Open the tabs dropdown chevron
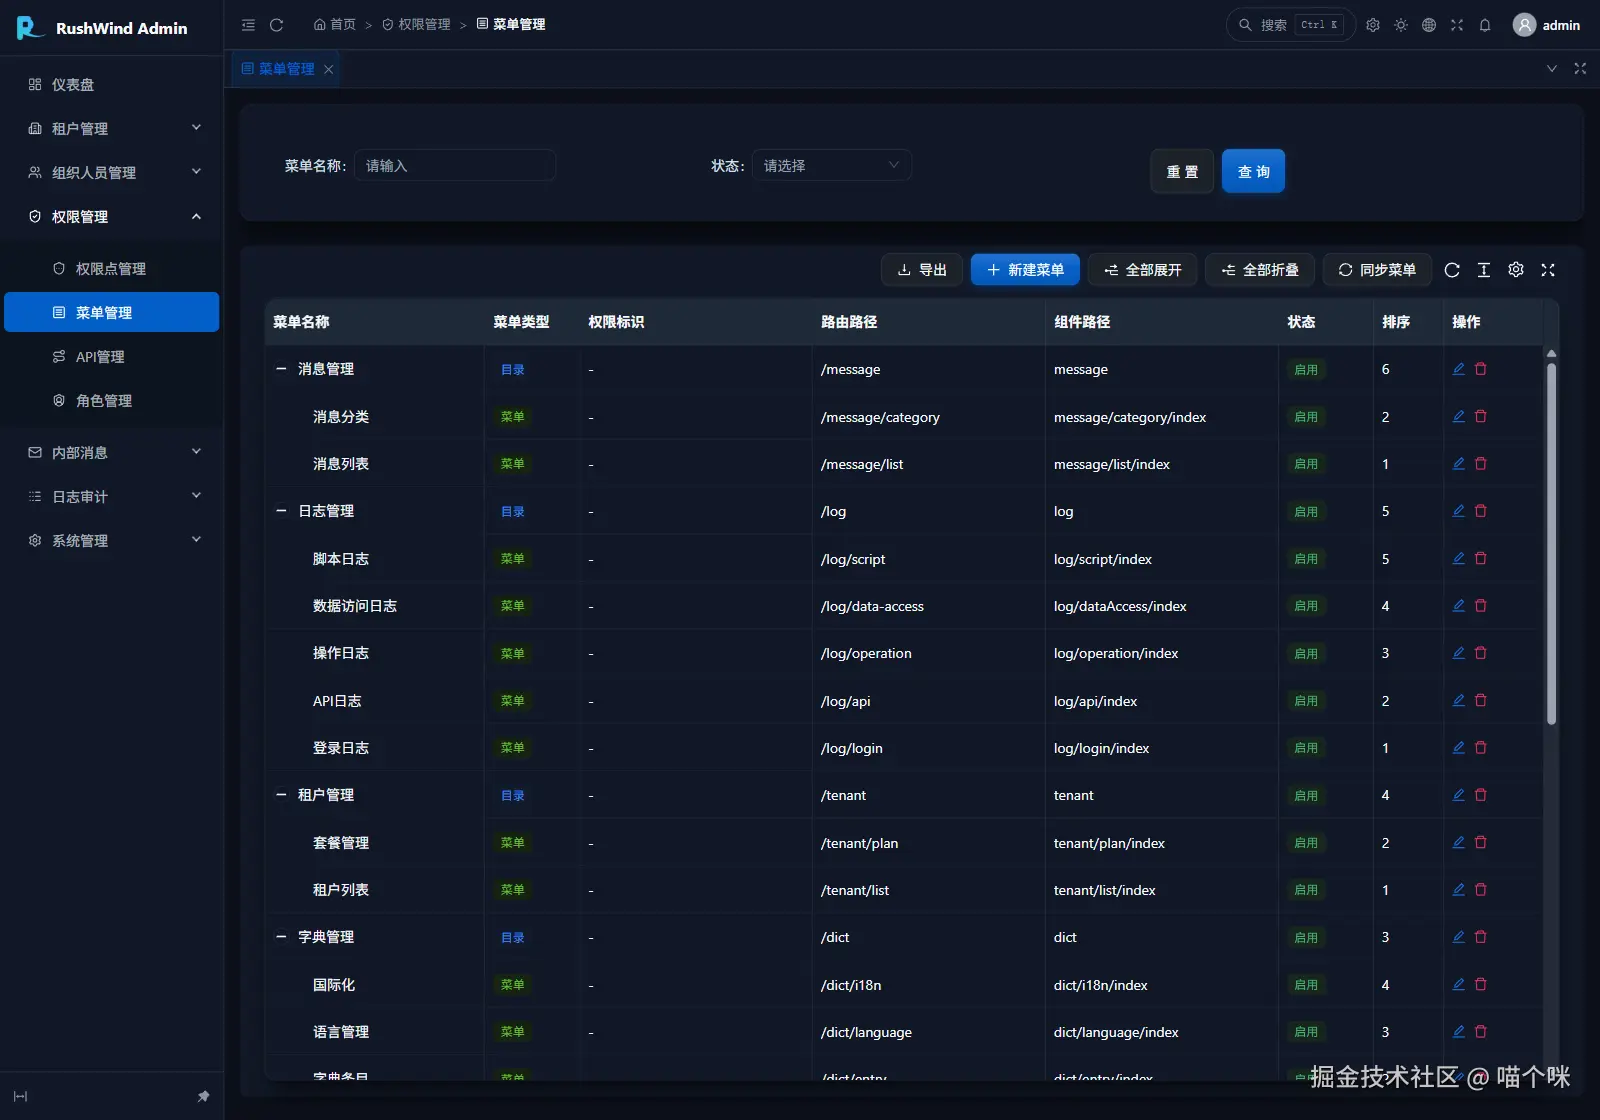1600x1120 pixels. coord(1552,68)
